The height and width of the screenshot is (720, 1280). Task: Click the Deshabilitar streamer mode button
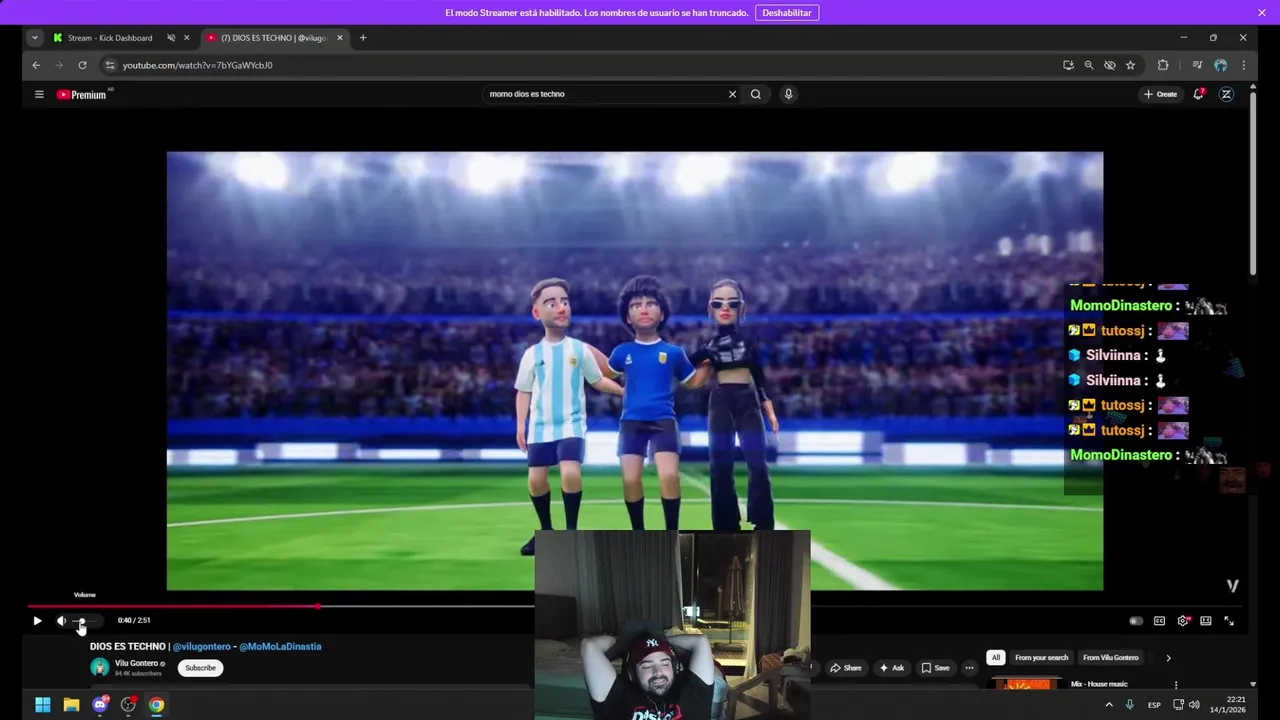(x=787, y=13)
